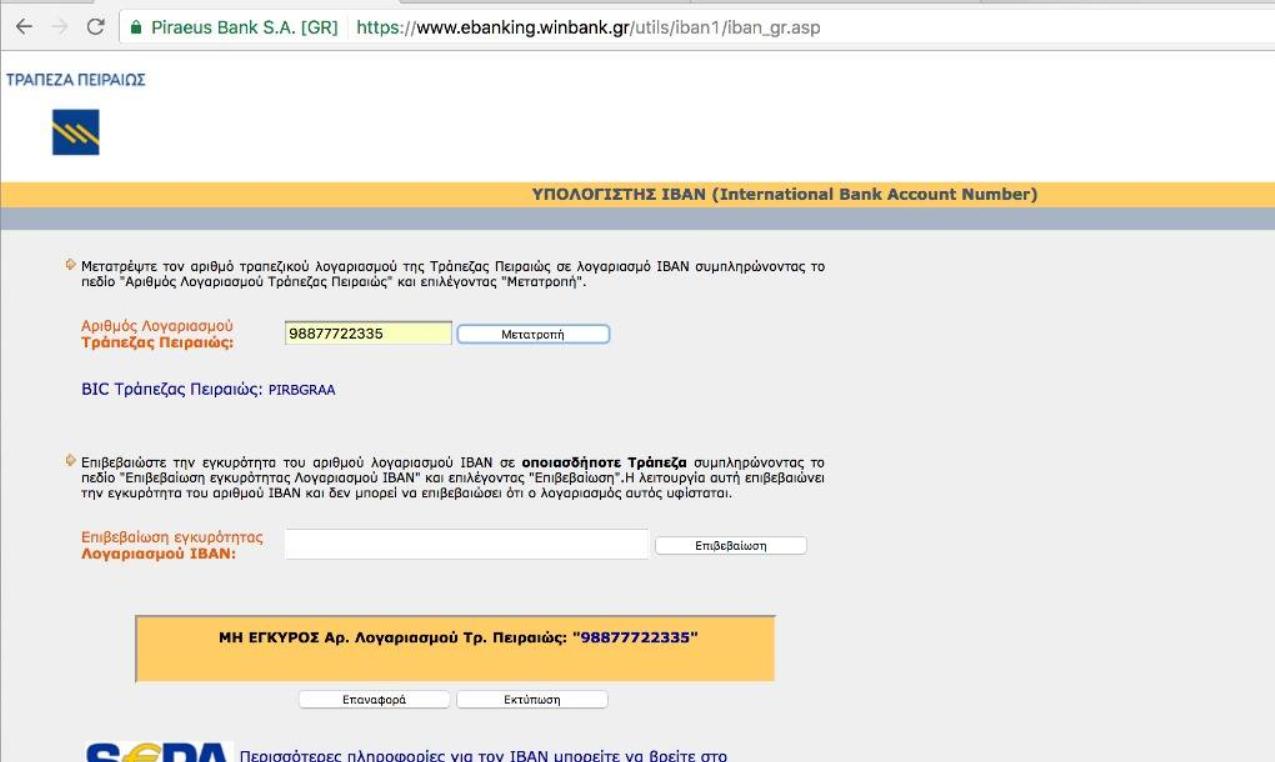Reload the page with the refresh icon
The image size is (1275, 762).
coord(96,27)
